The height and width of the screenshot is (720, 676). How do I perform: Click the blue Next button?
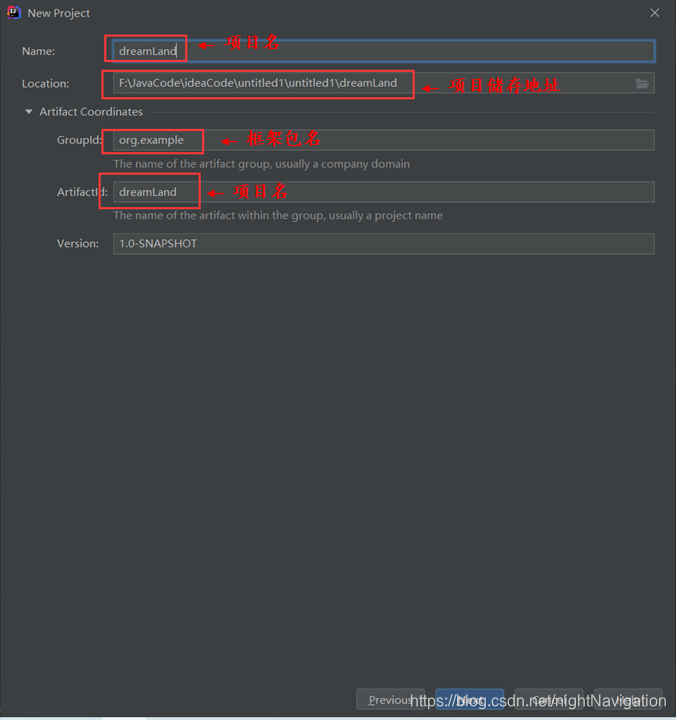pos(470,700)
